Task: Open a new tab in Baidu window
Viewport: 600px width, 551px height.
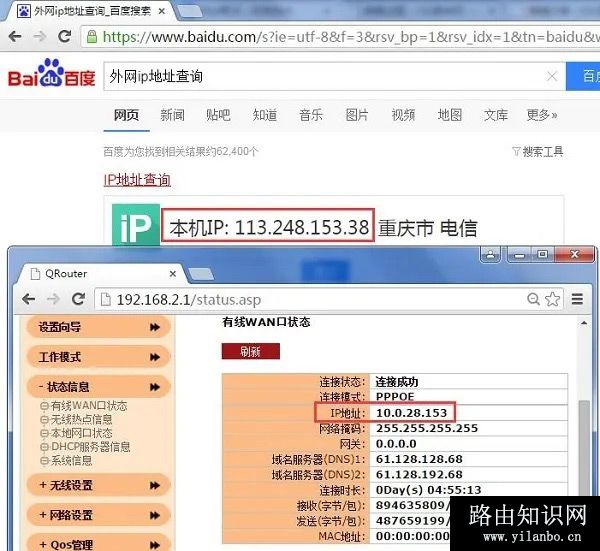Action: [189, 11]
